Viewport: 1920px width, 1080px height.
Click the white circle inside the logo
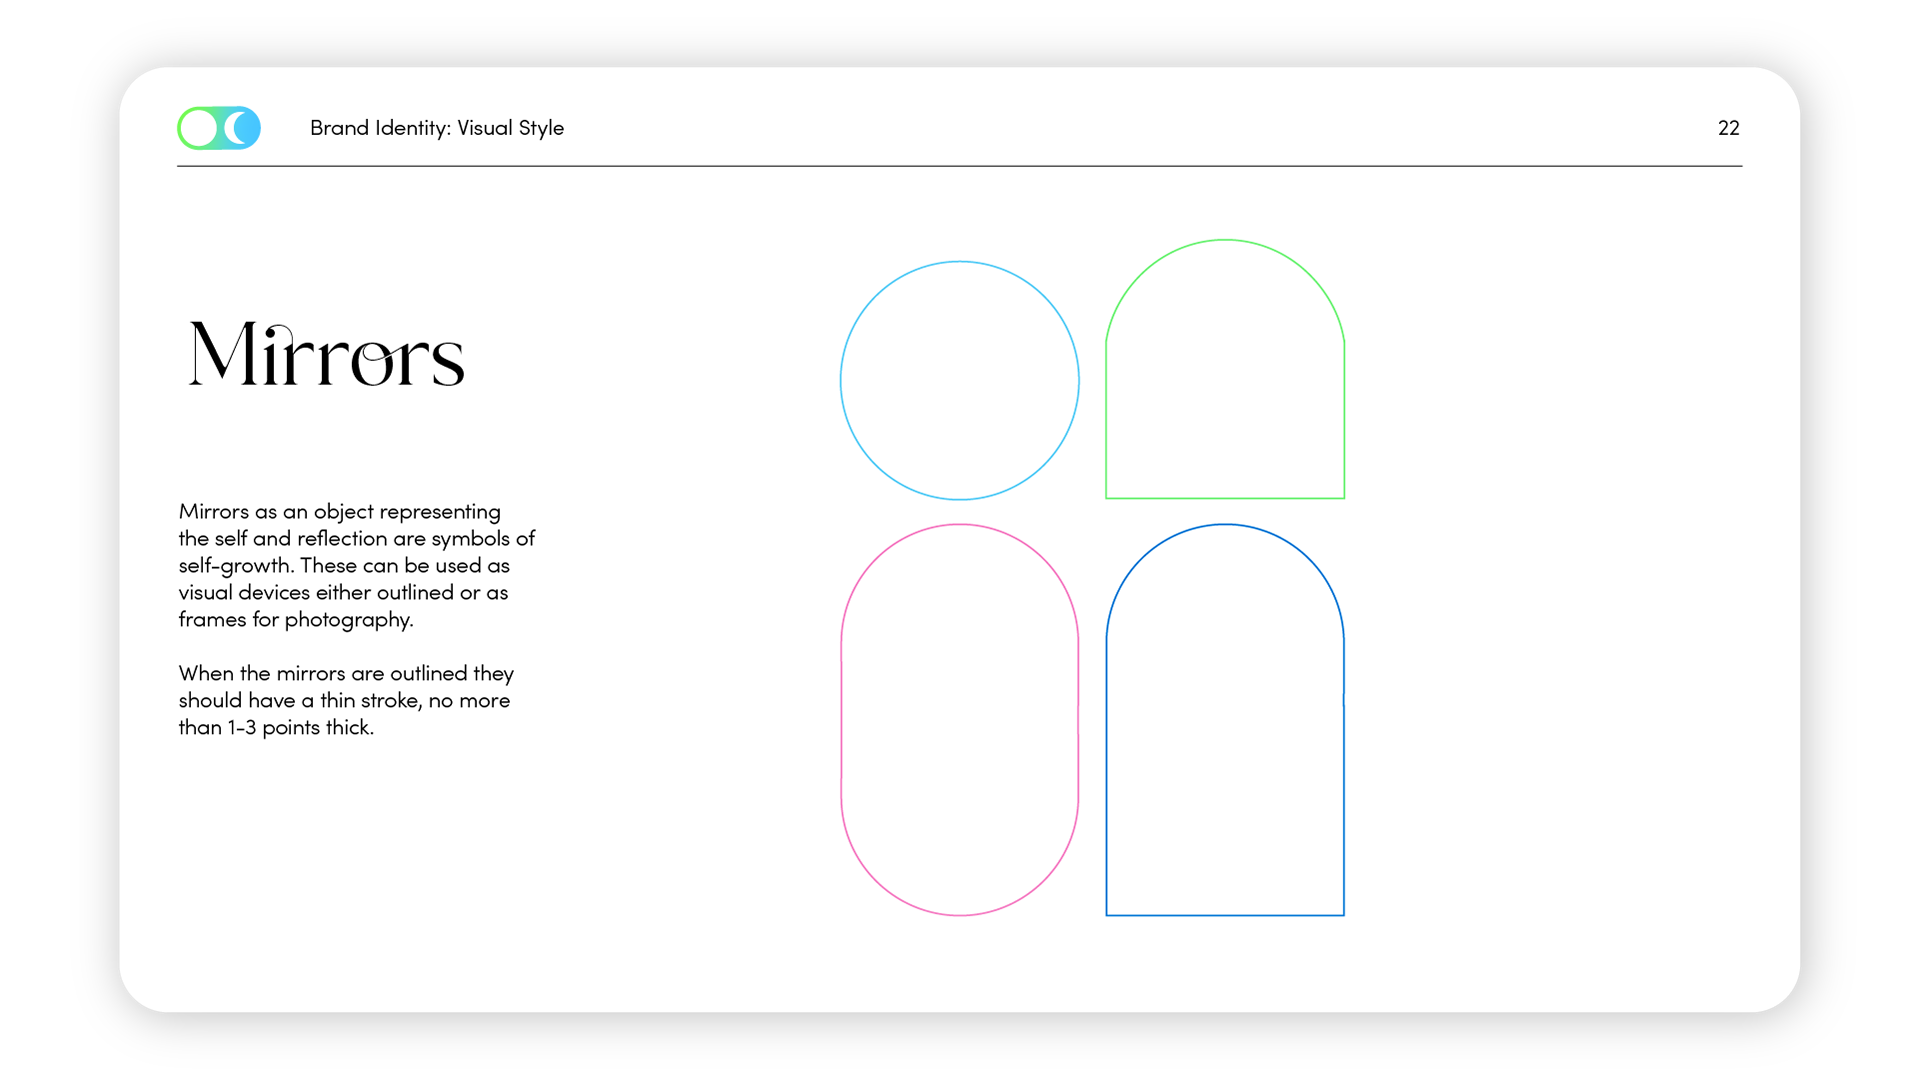tap(198, 128)
